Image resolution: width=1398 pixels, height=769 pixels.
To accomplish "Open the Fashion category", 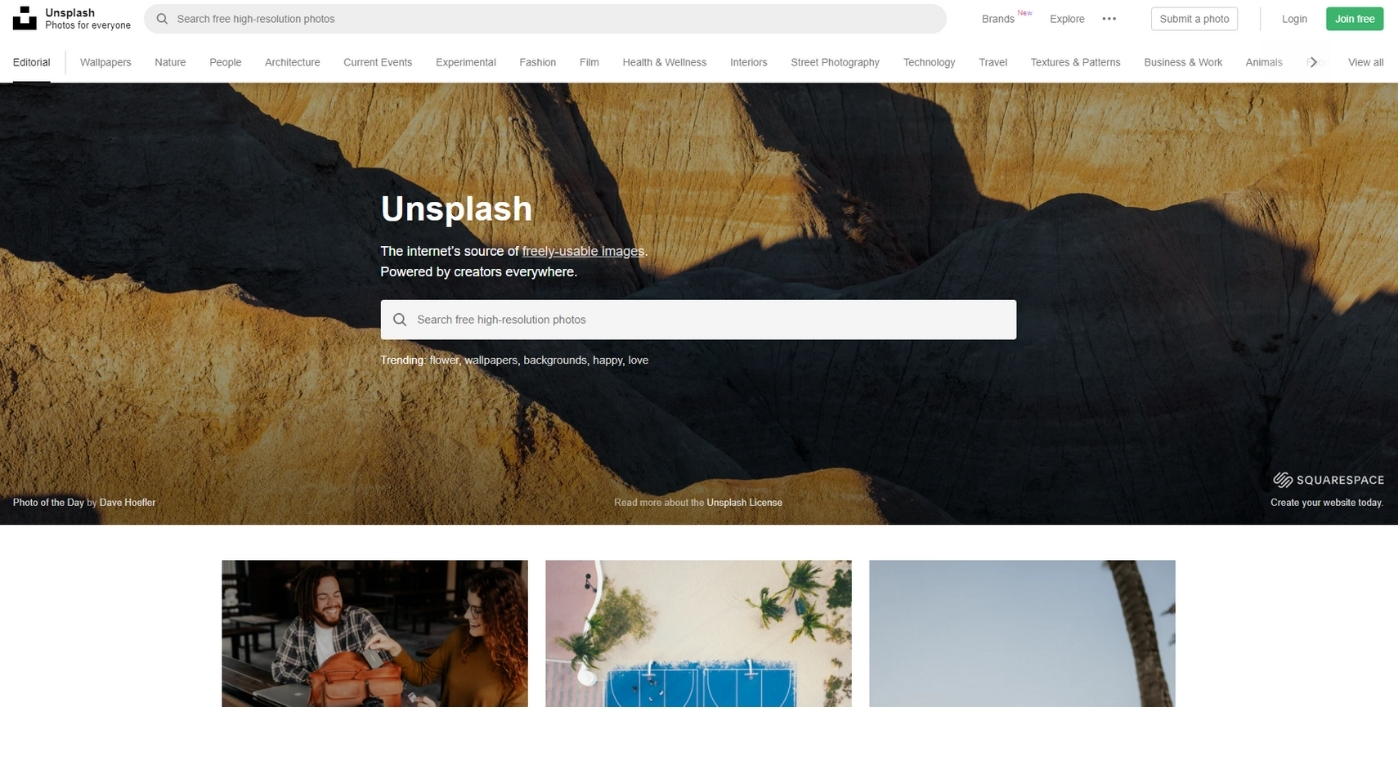I will (x=537, y=62).
